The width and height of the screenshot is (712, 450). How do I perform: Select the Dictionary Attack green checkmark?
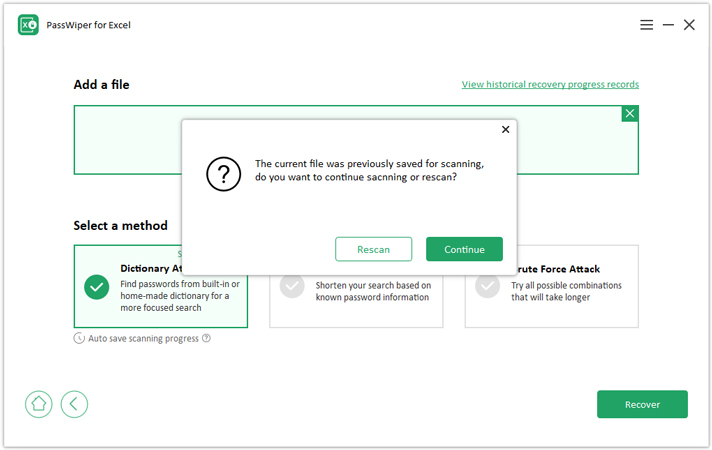tap(97, 287)
